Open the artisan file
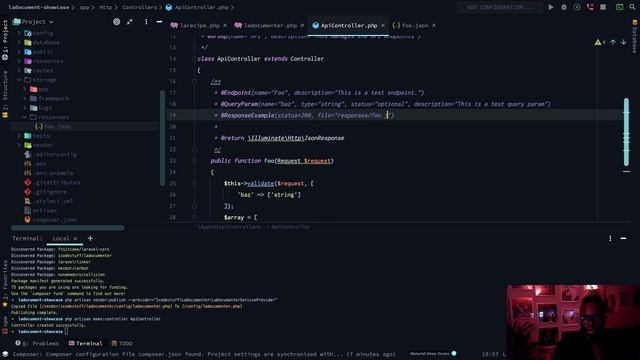640x360 pixels. point(40,211)
